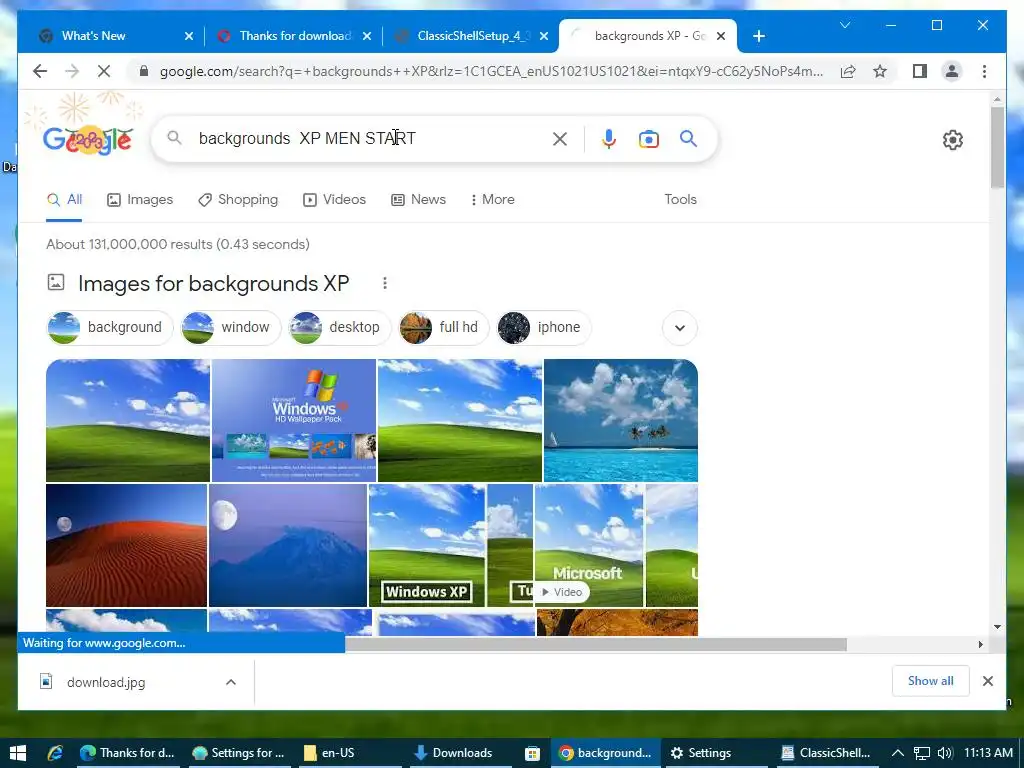1024x768 pixels.
Task: View site information via the padlock icon
Action: pos(144,71)
